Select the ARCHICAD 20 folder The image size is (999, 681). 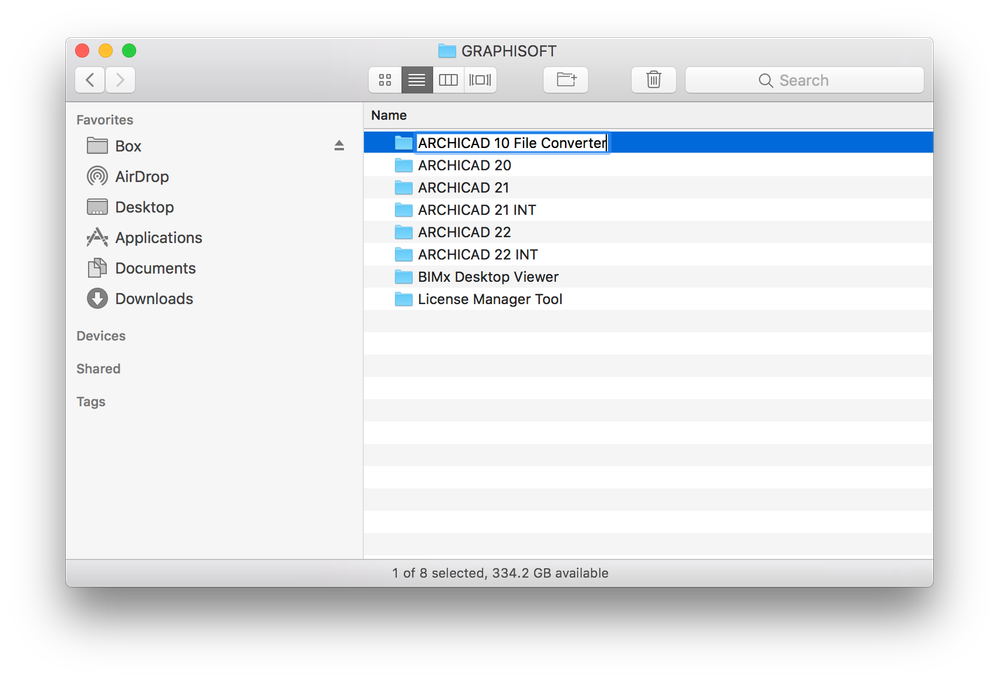(648, 165)
